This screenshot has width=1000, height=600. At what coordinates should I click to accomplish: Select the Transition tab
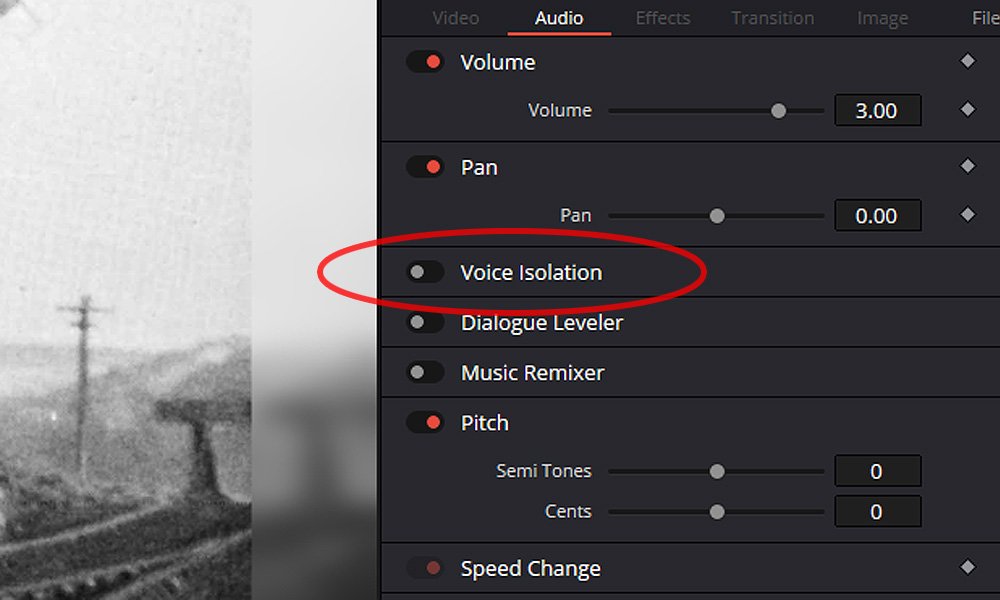point(772,18)
